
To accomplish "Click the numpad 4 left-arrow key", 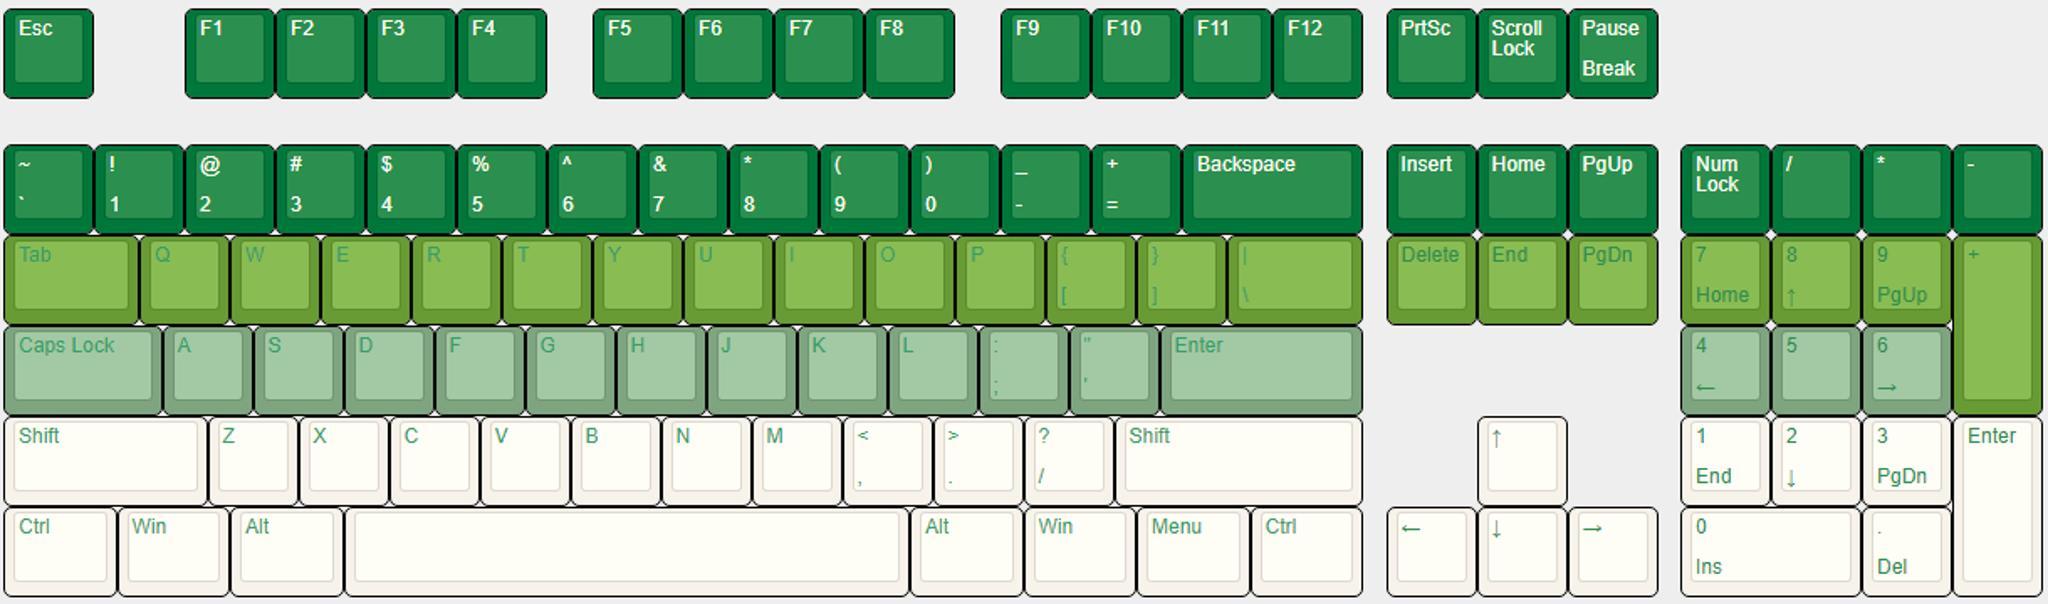I will (x=1724, y=369).
